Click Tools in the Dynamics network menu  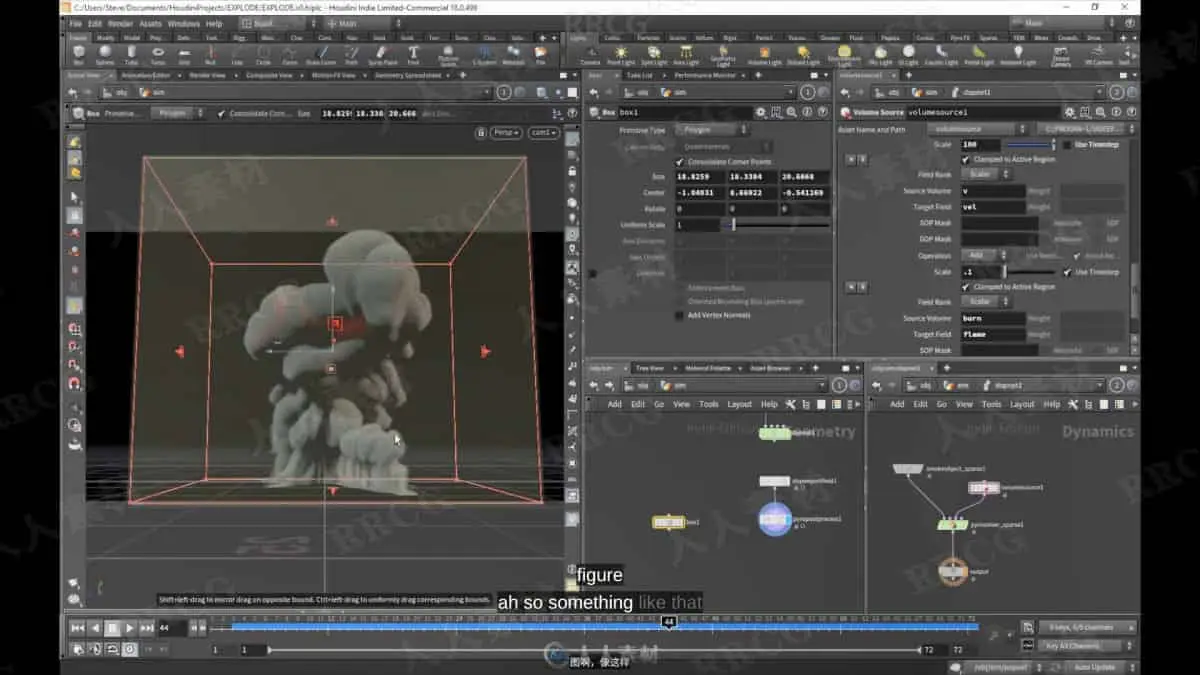tap(991, 404)
